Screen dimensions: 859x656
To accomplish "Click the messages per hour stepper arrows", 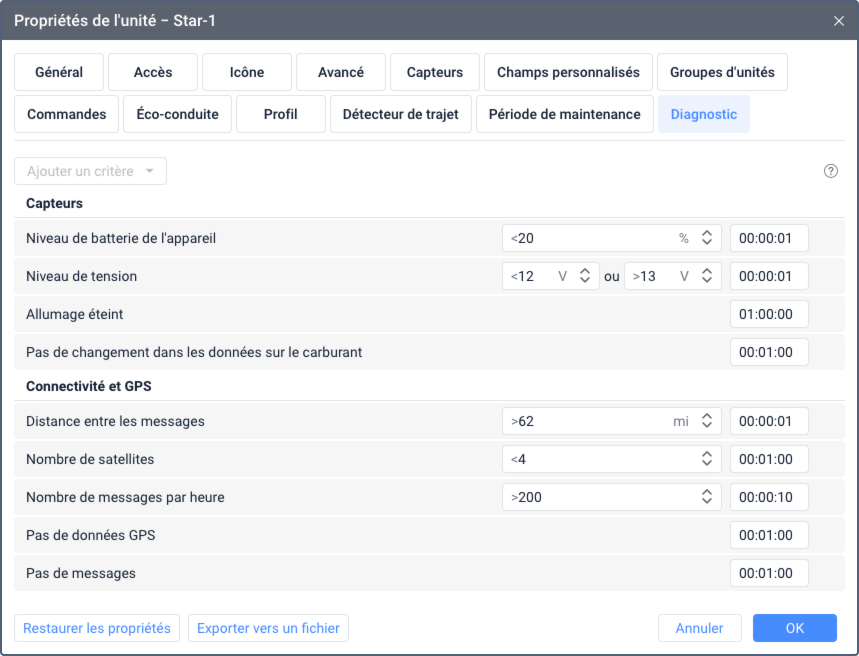I will point(706,497).
